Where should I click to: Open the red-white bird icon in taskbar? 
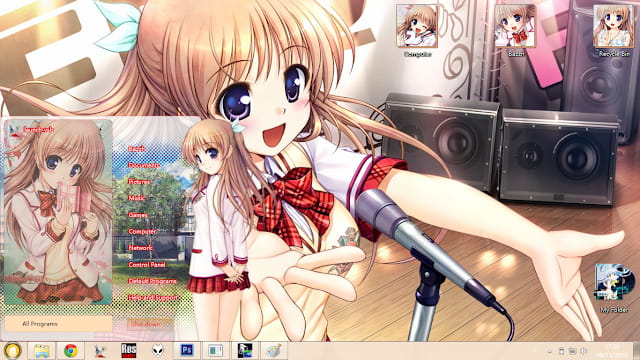point(100,351)
